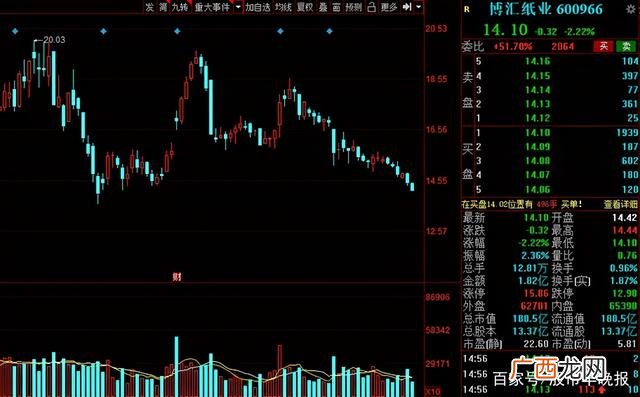Click the 外盘 value 62701

[534, 306]
